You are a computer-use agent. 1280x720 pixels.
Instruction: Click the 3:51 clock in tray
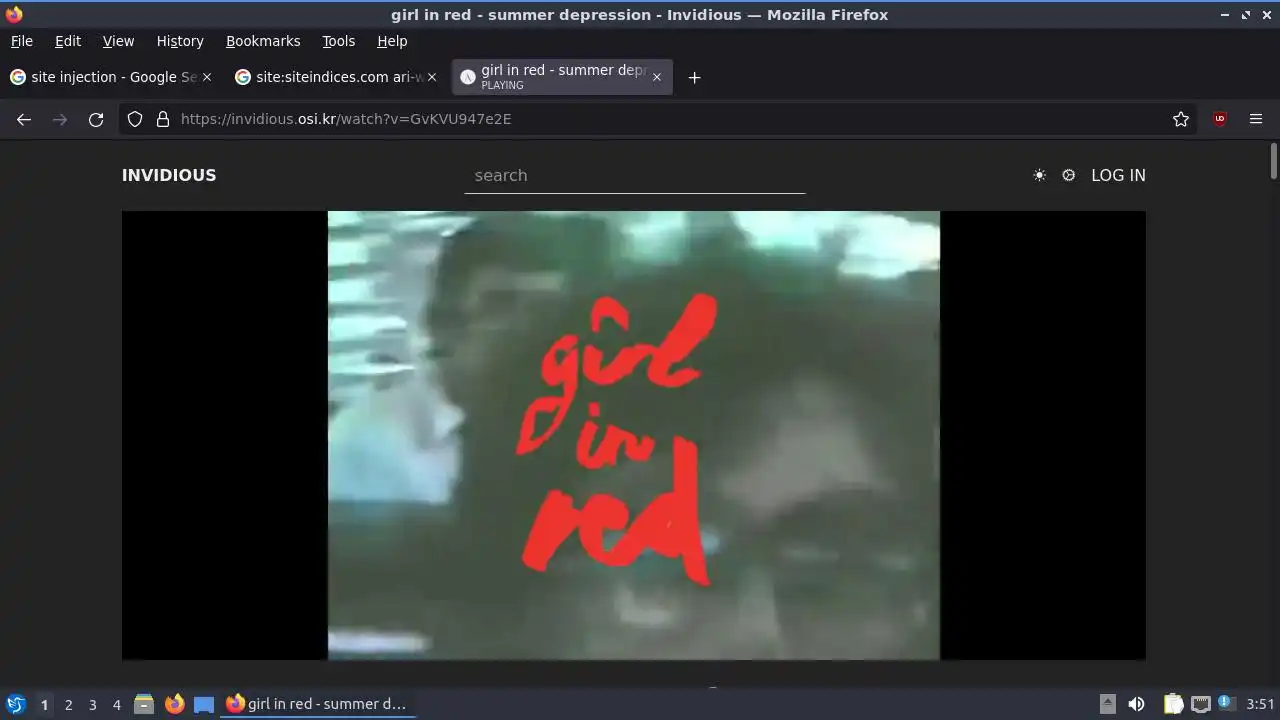click(1260, 704)
